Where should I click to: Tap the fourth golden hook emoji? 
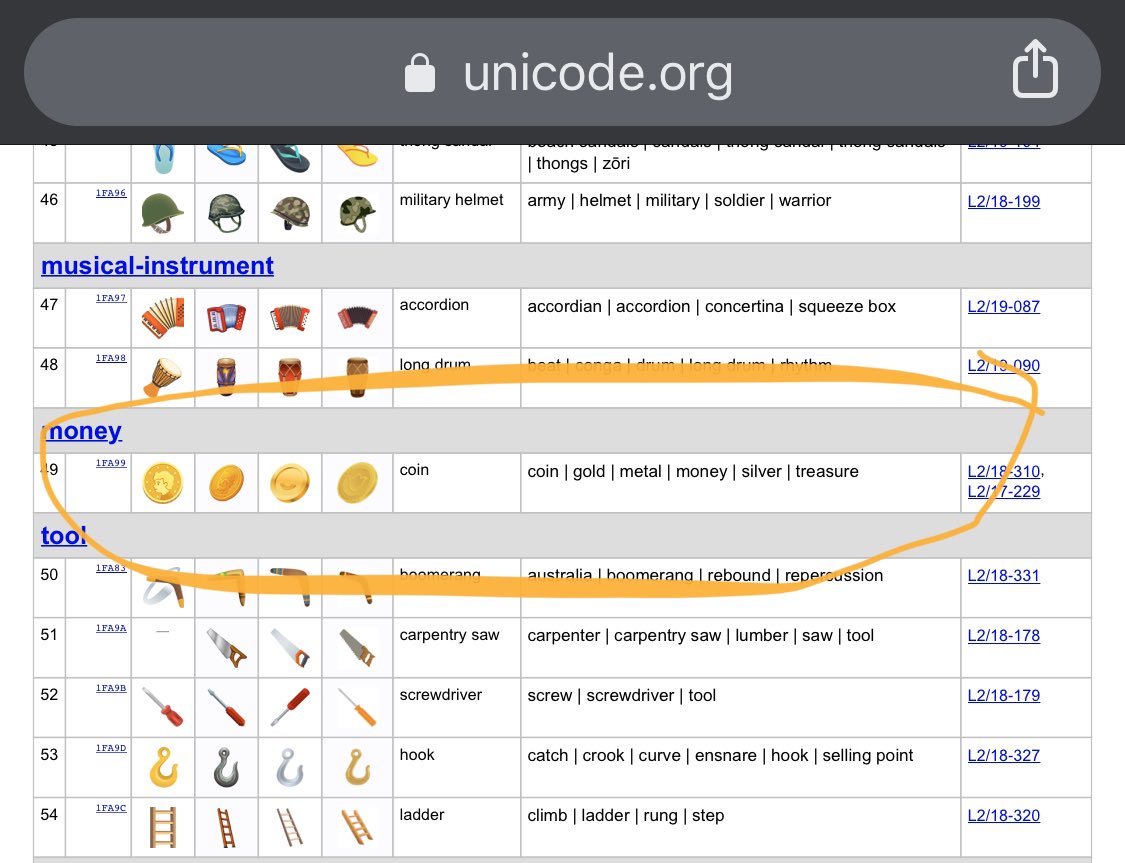357,767
